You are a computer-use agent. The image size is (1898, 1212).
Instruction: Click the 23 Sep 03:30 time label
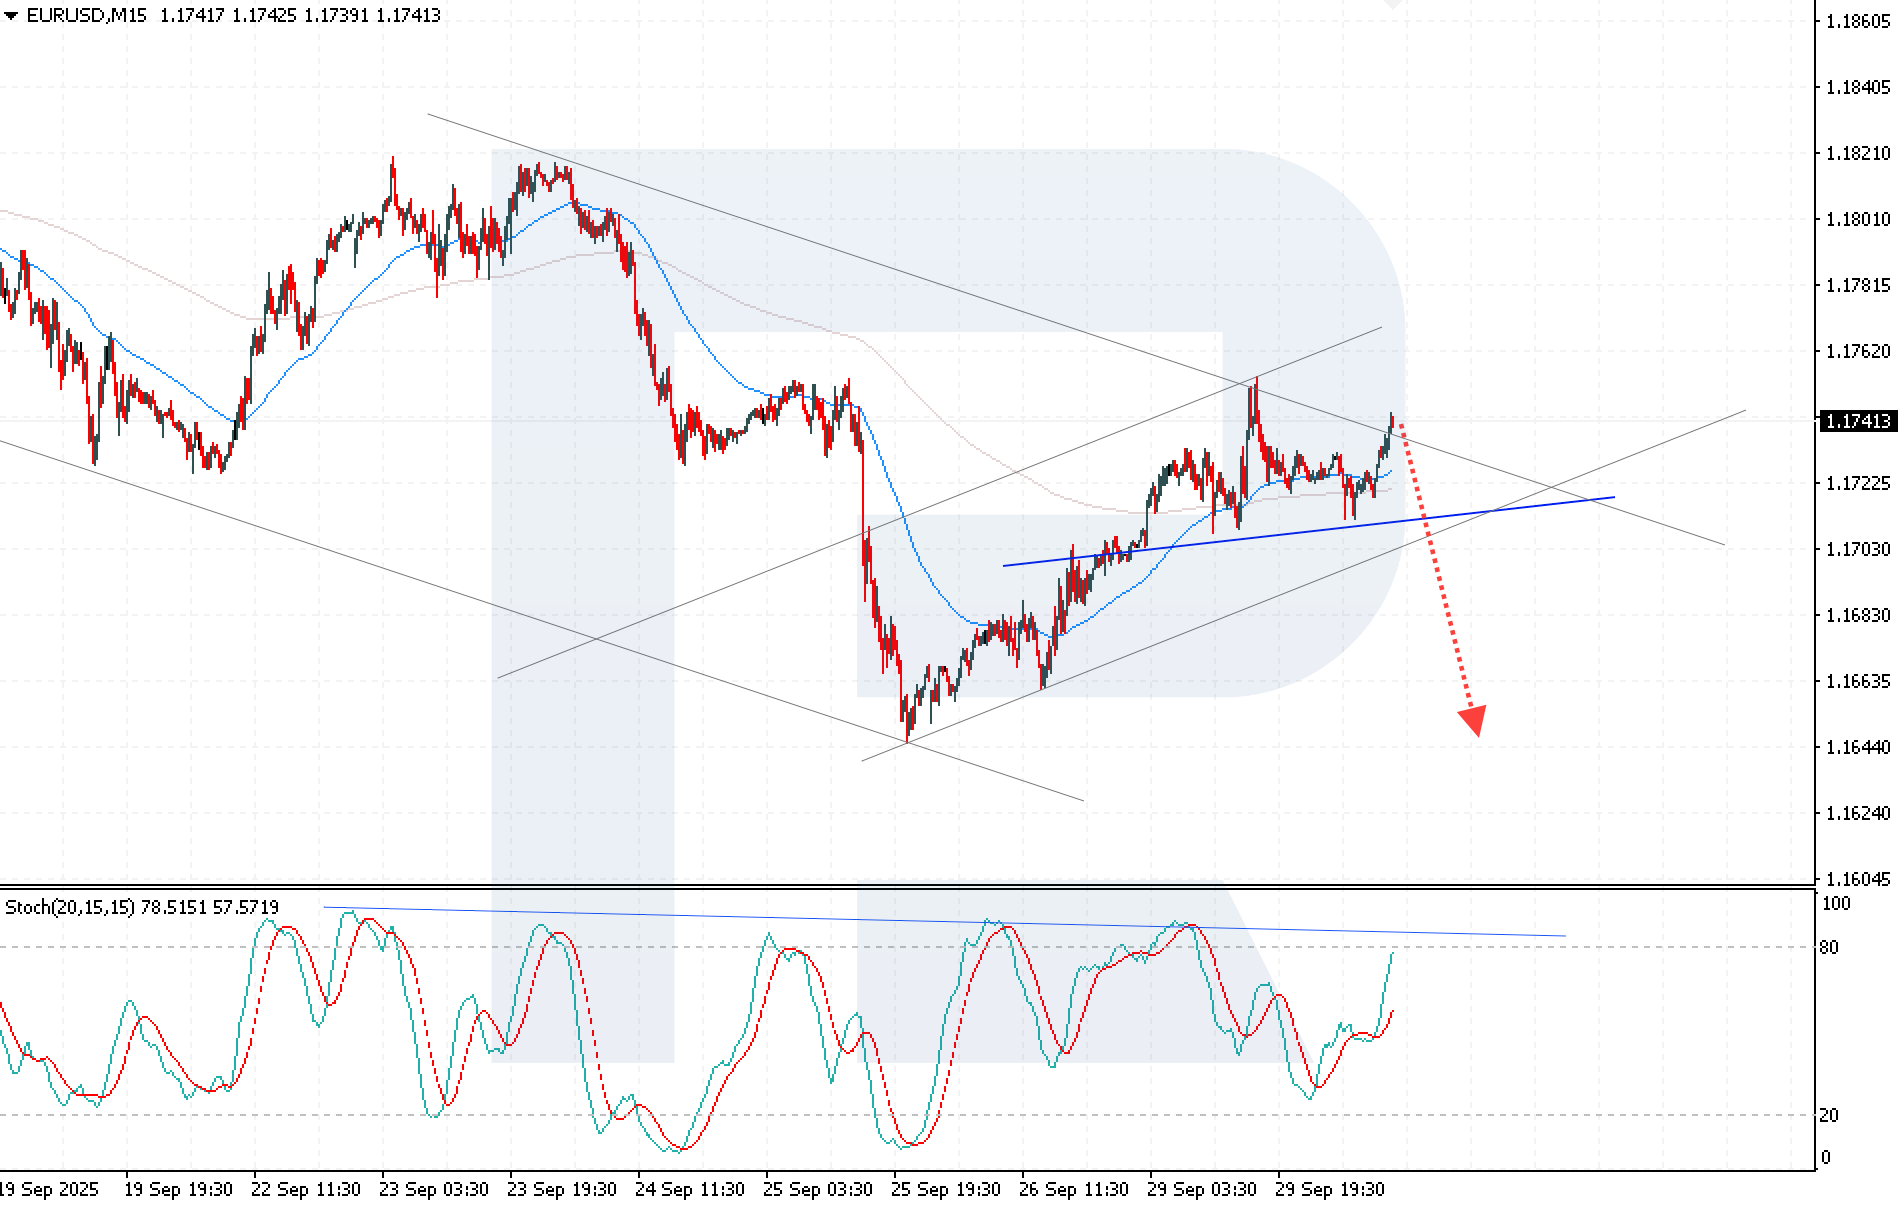pos(433,1189)
